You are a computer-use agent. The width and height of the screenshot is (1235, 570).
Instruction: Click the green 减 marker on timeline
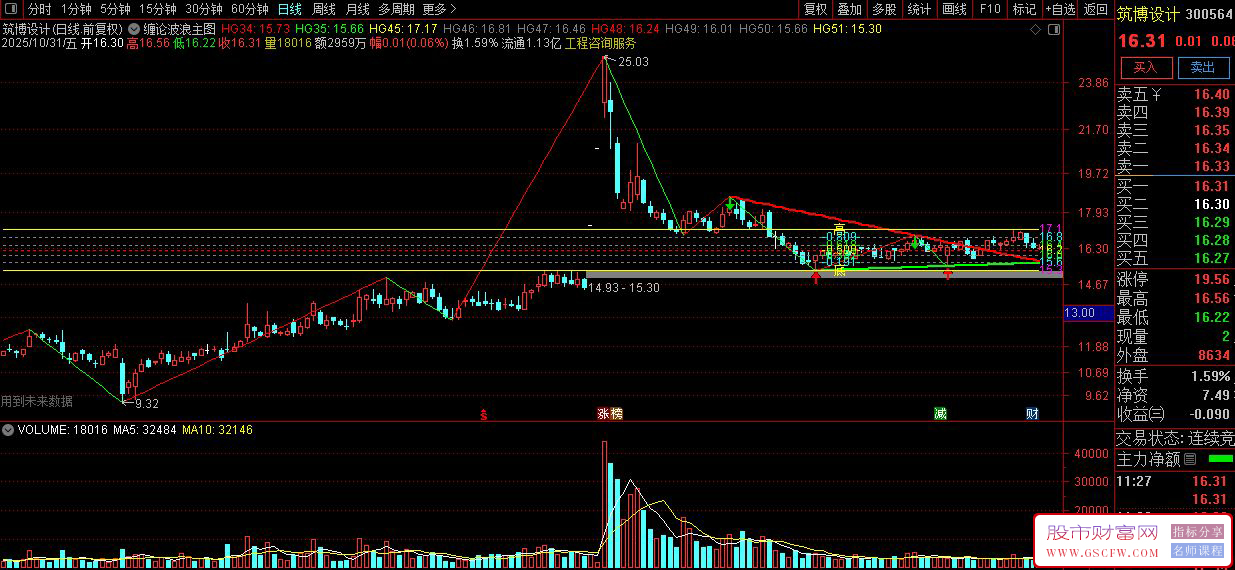click(x=940, y=413)
